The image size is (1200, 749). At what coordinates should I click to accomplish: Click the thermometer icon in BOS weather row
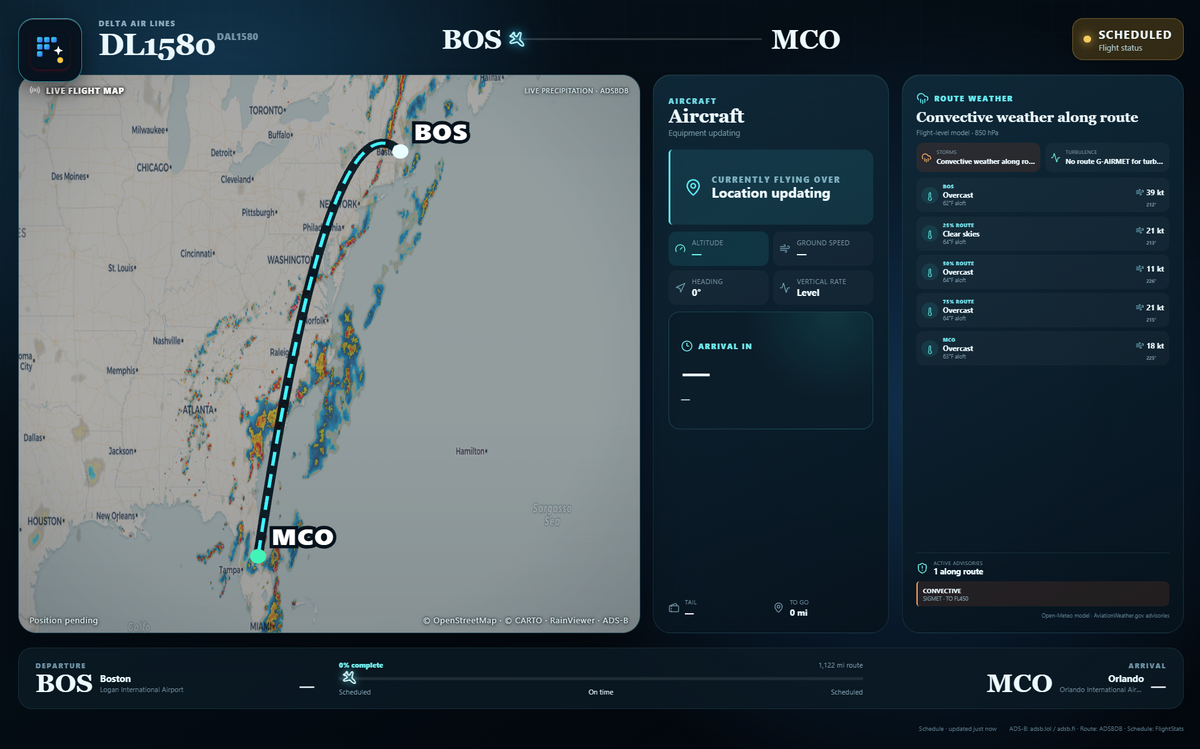[929, 196]
